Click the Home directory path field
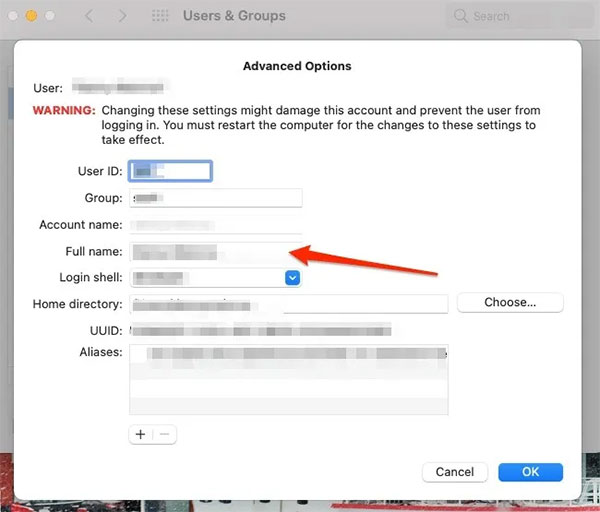 click(x=288, y=304)
